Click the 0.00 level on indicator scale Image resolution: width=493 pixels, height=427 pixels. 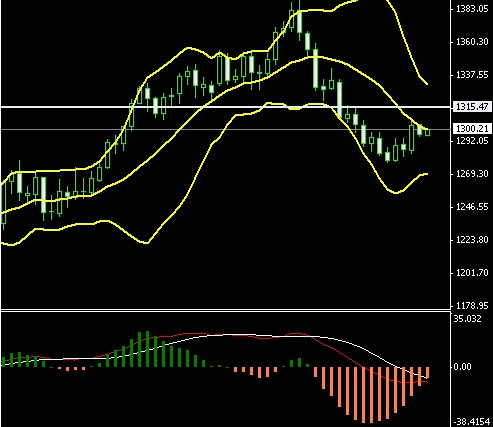(462, 367)
